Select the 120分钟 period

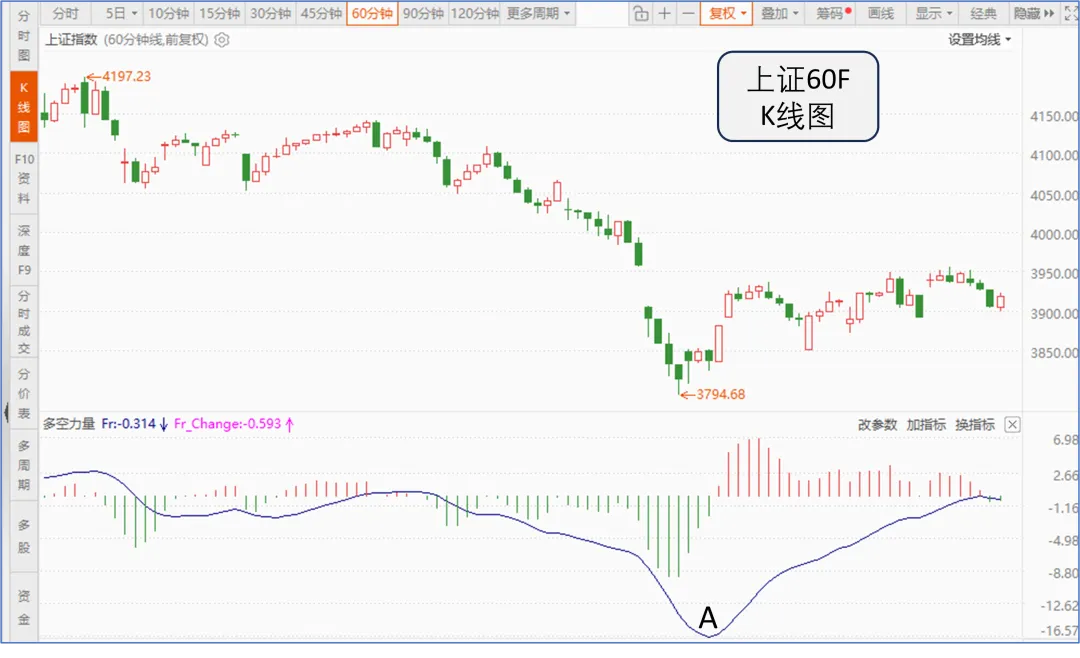[475, 13]
